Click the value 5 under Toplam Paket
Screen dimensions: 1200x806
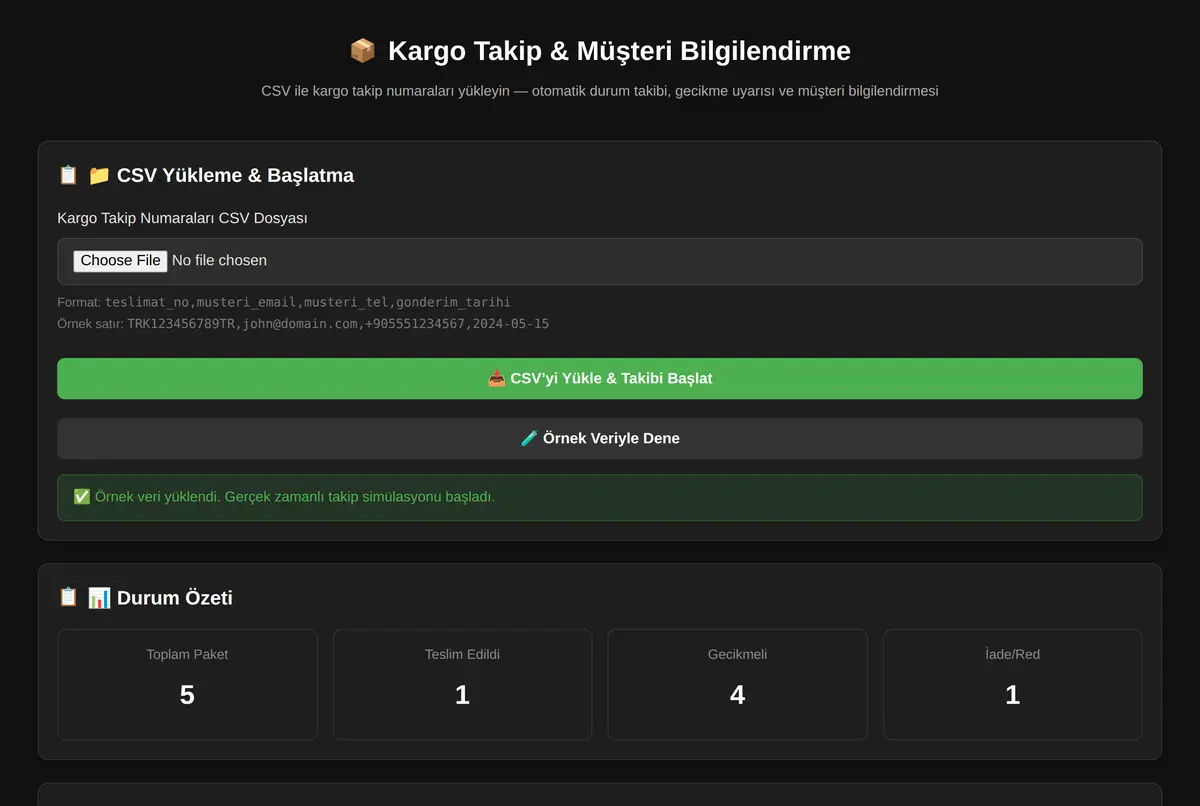pyautogui.click(x=187, y=695)
